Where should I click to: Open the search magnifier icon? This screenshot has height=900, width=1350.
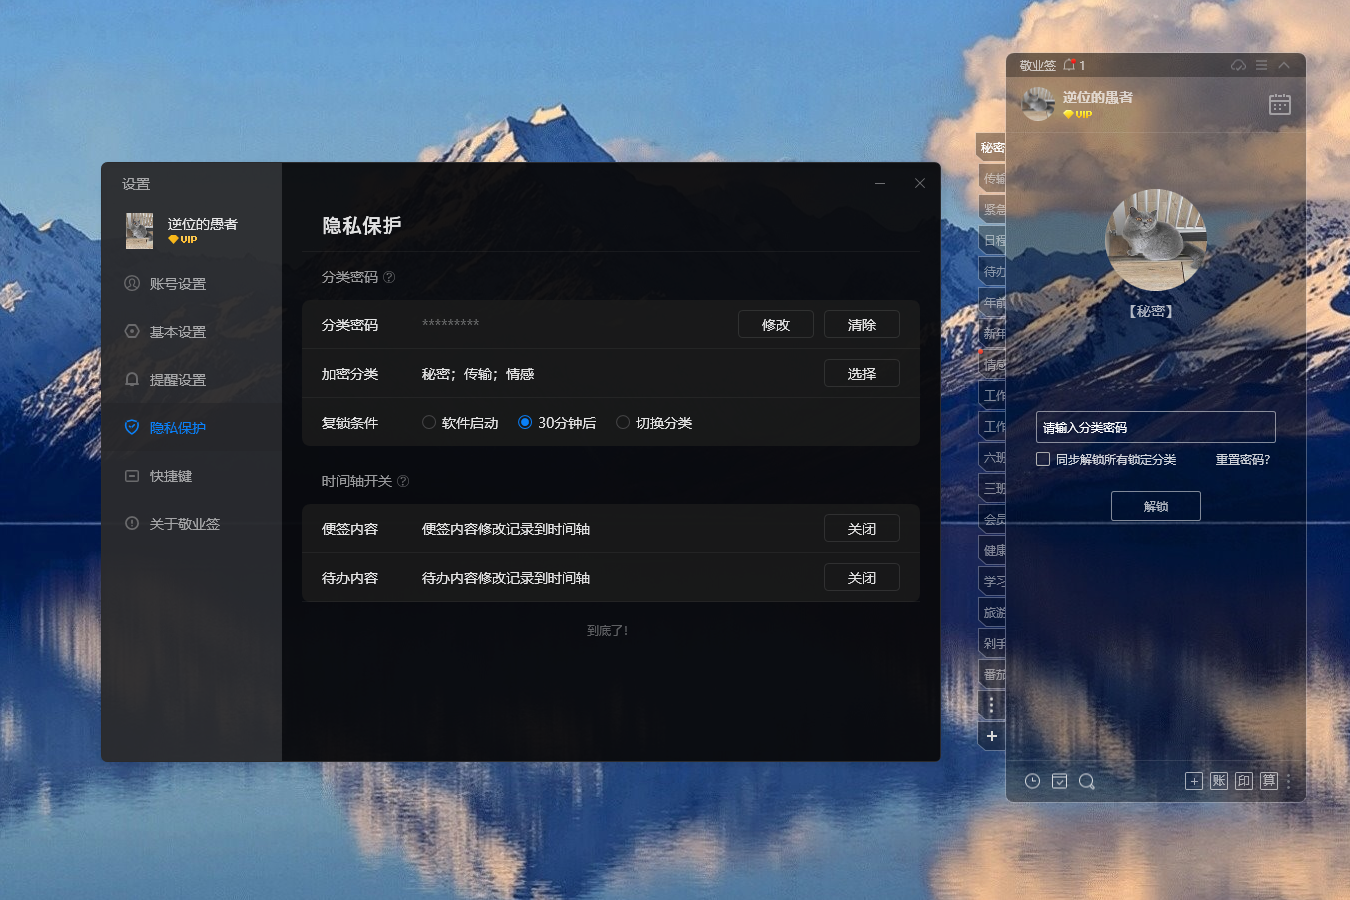pos(1087,781)
